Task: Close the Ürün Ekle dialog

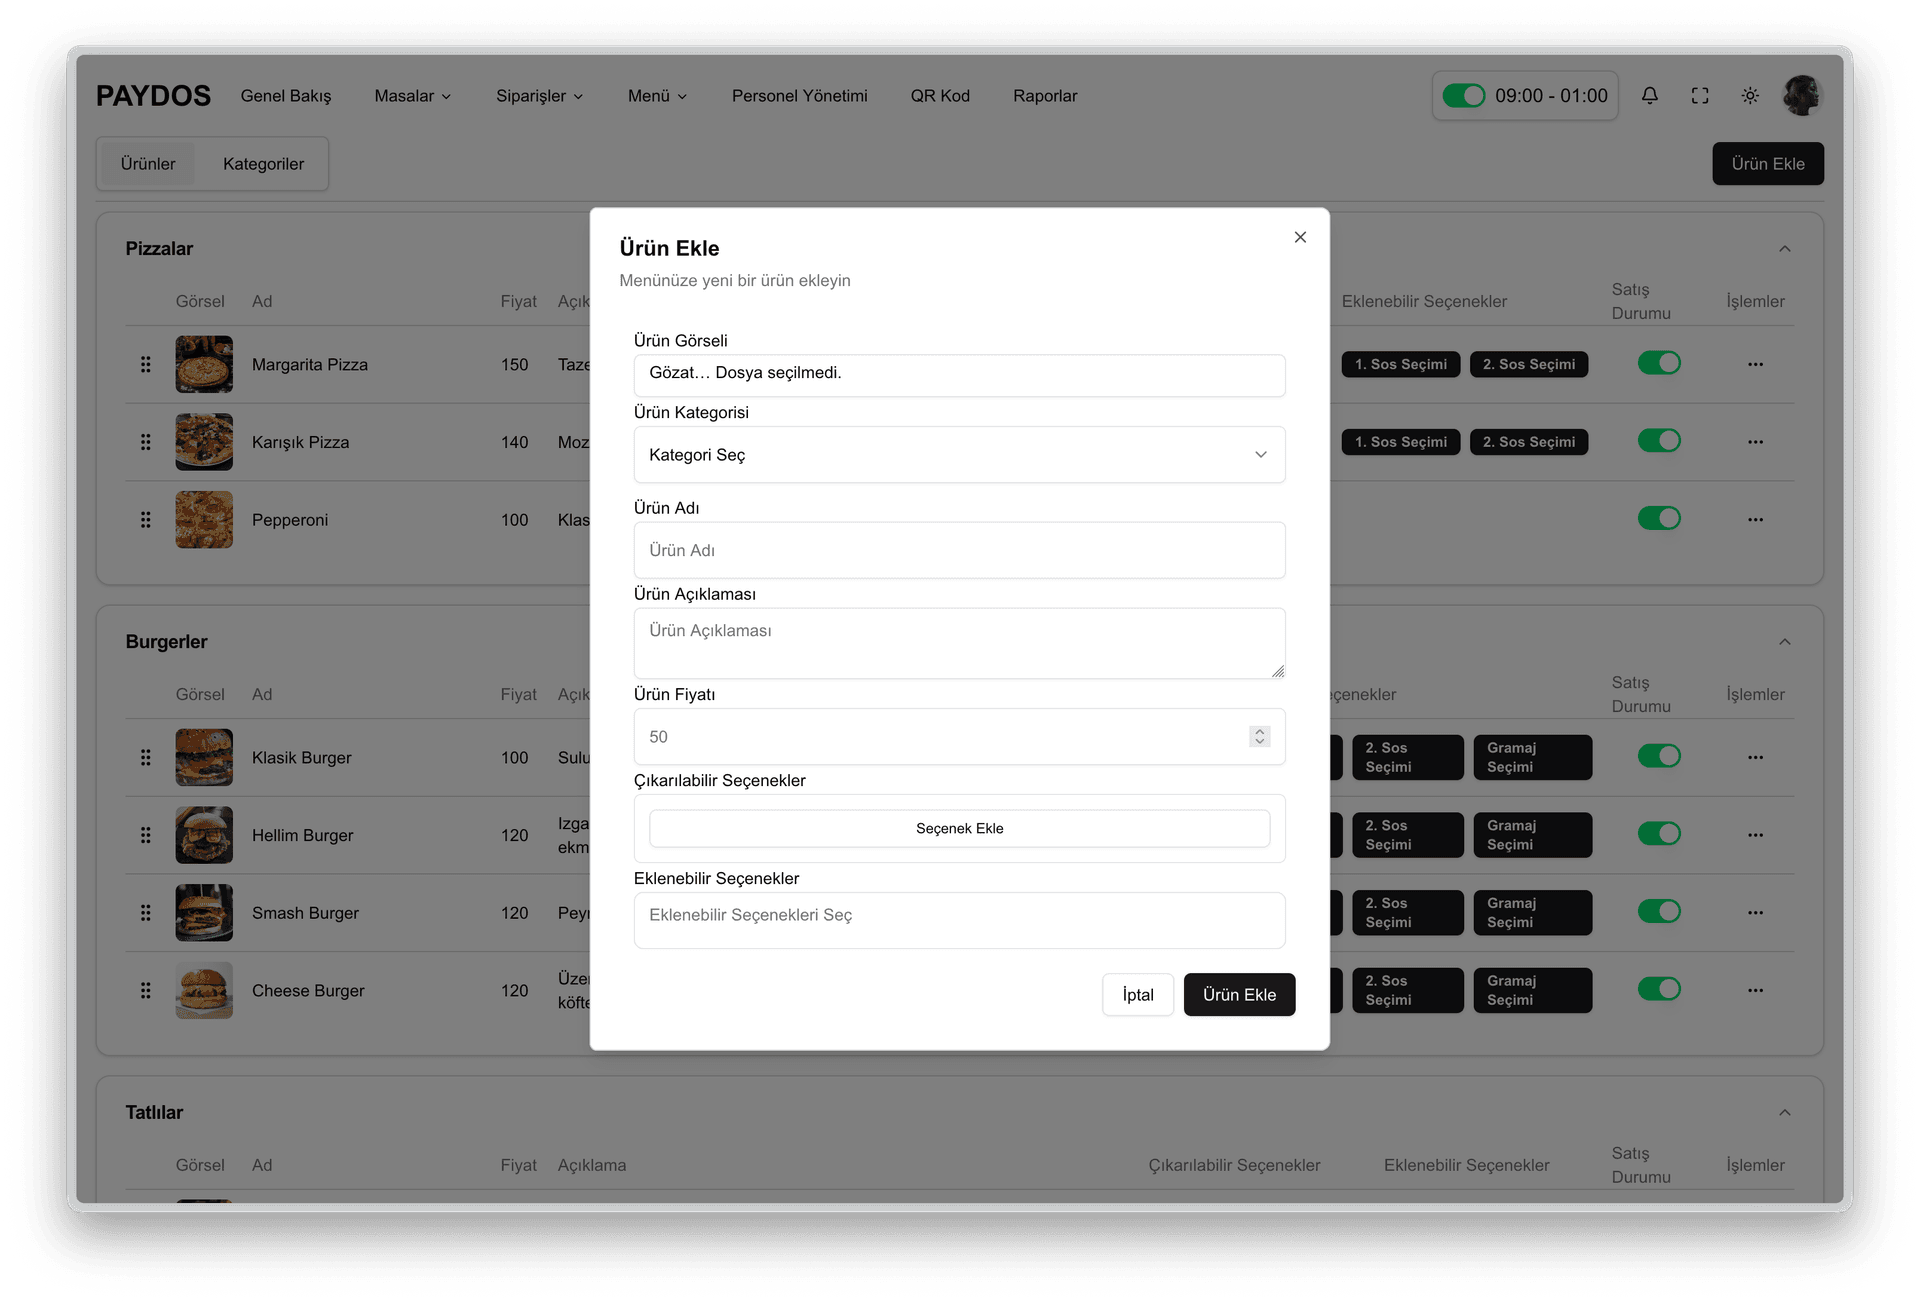Action: [x=1299, y=237]
